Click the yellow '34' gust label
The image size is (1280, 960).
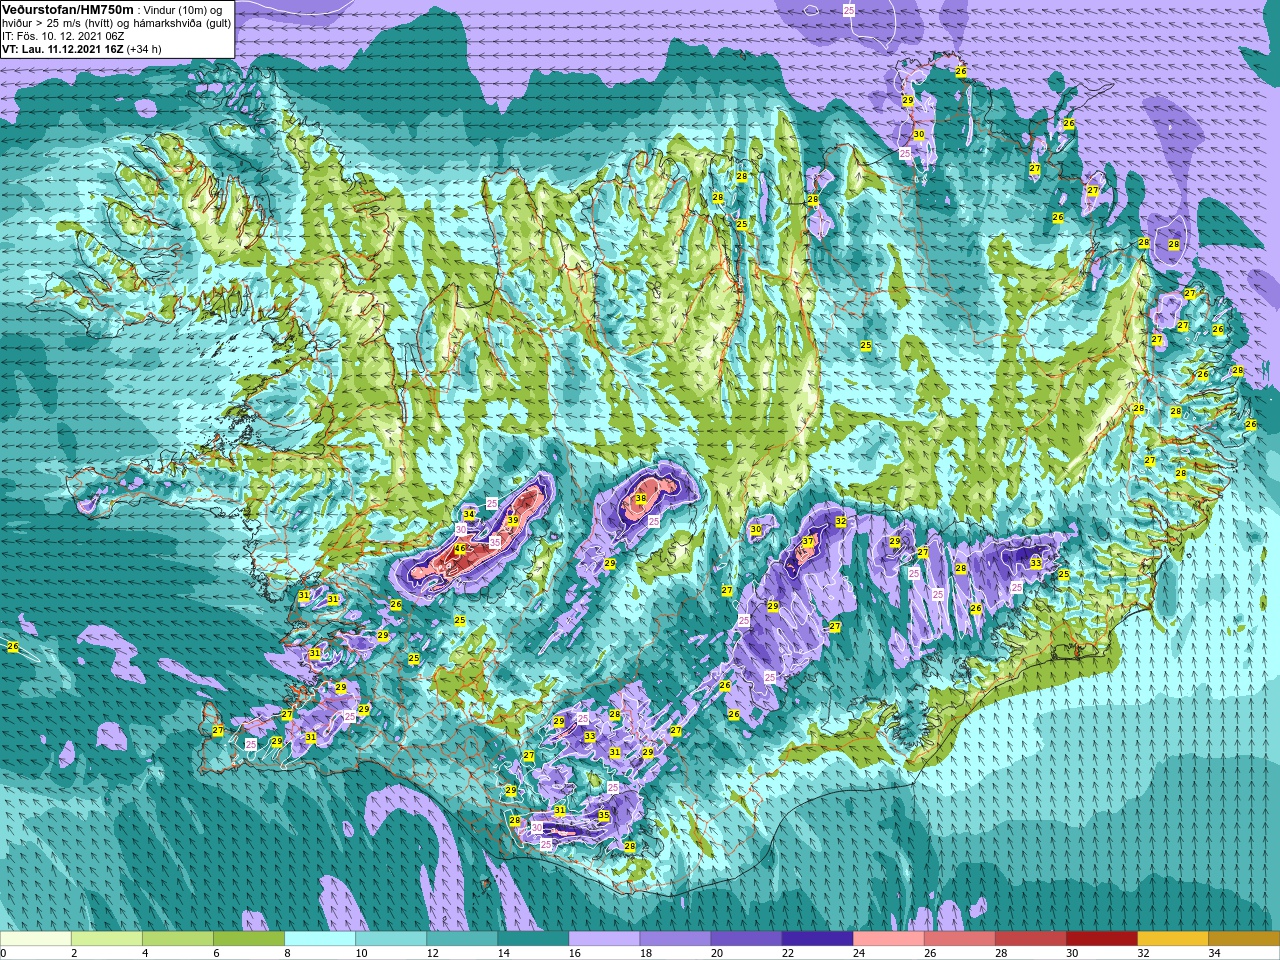(469, 515)
